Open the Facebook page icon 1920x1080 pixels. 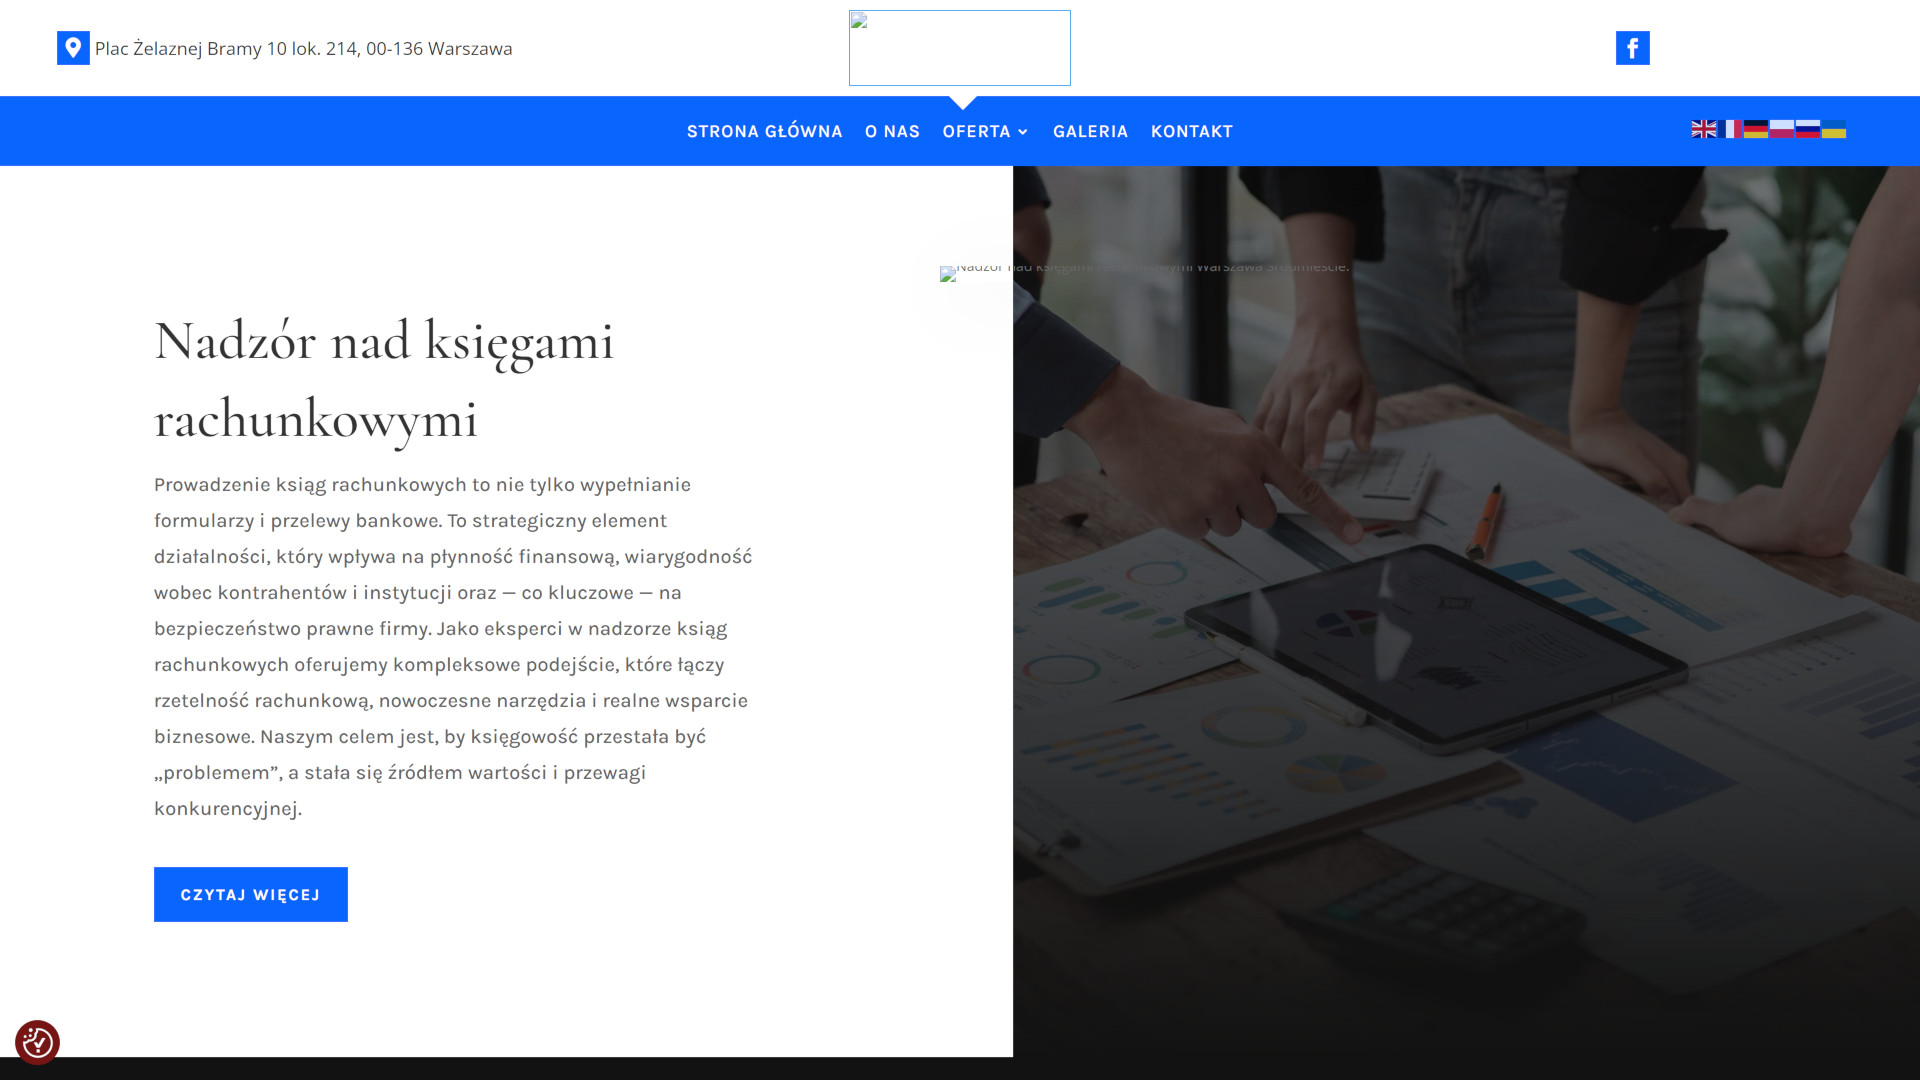pyautogui.click(x=1632, y=48)
